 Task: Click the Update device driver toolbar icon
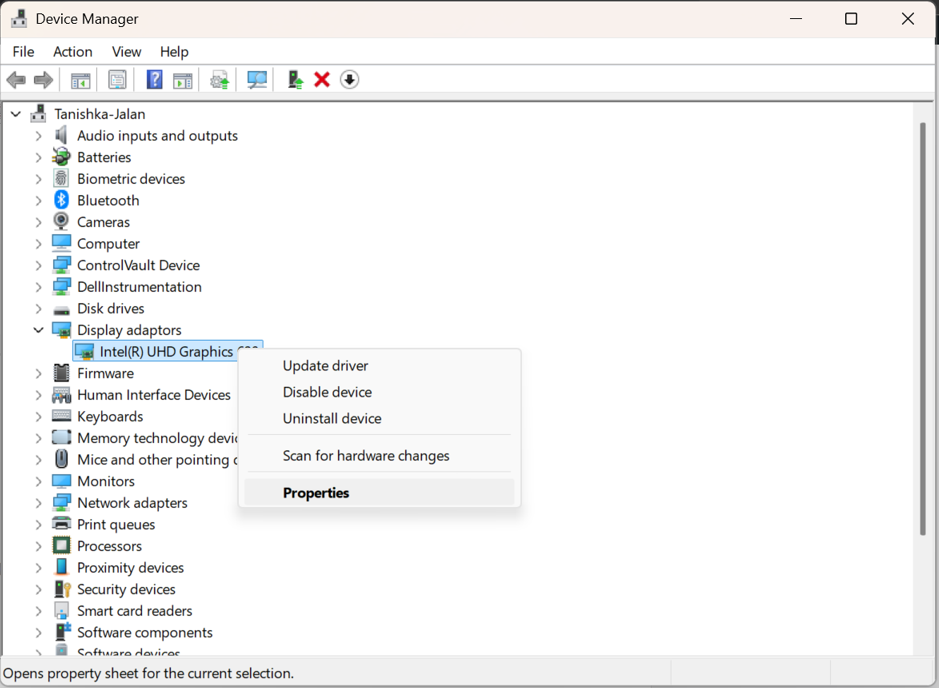click(x=220, y=80)
